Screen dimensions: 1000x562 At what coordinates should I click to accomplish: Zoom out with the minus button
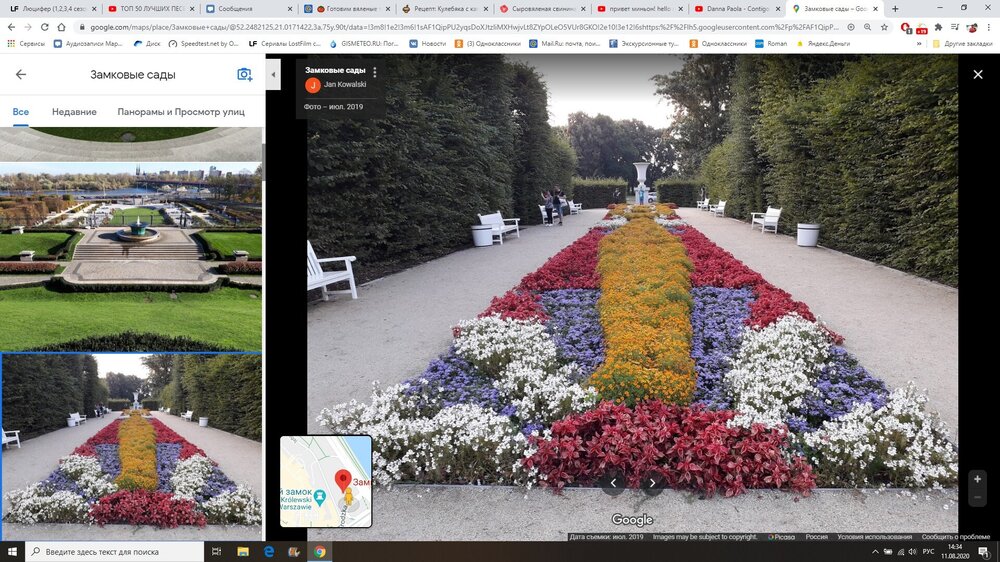tap(977, 498)
